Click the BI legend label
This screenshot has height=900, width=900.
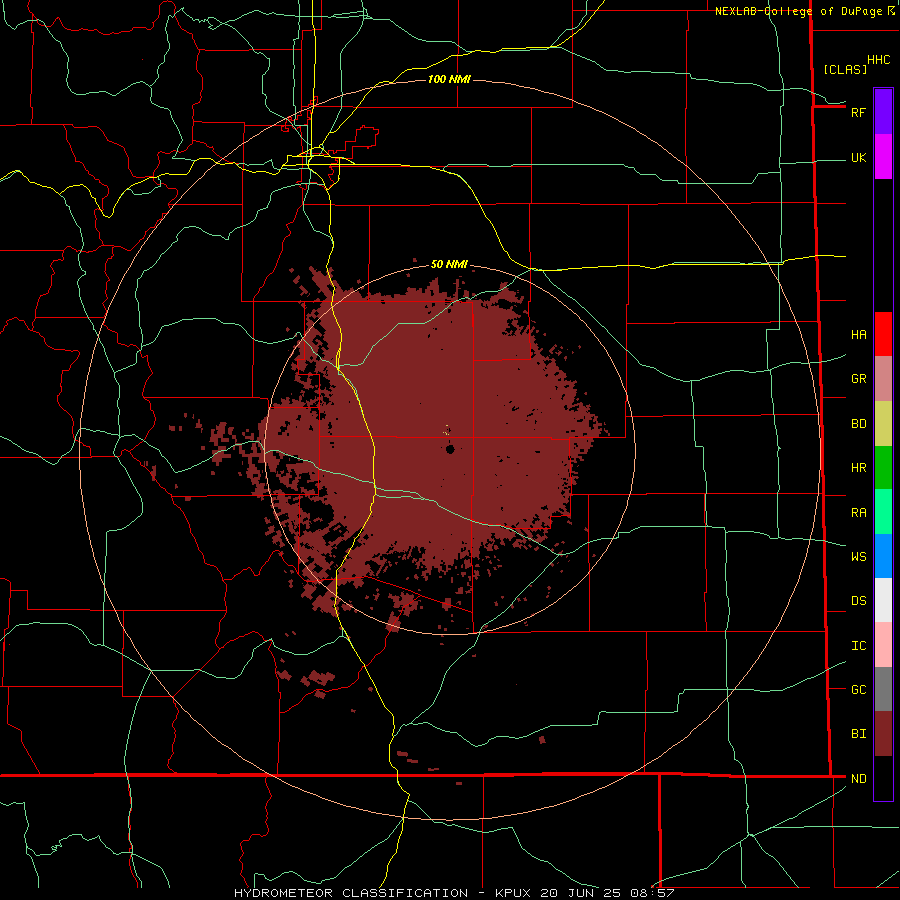tap(858, 734)
